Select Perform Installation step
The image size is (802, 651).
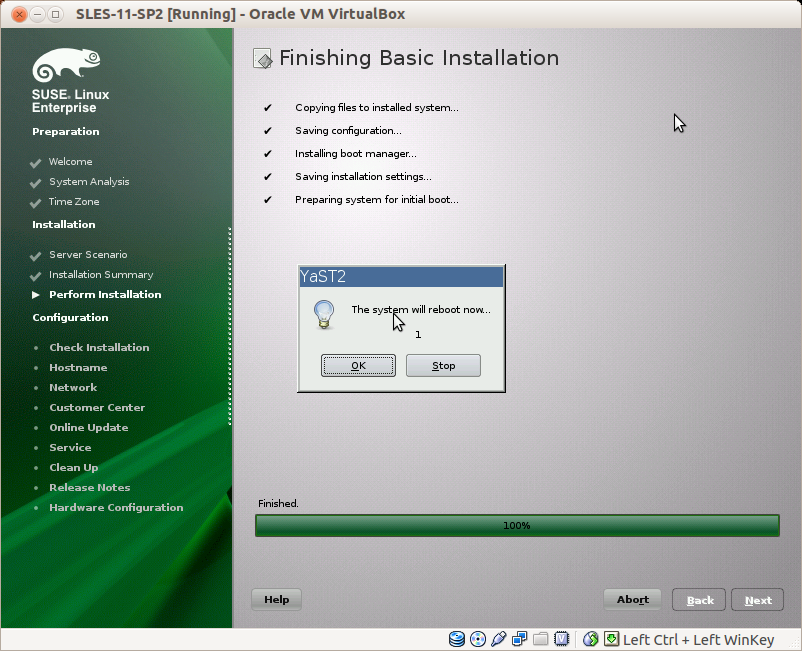pos(105,295)
